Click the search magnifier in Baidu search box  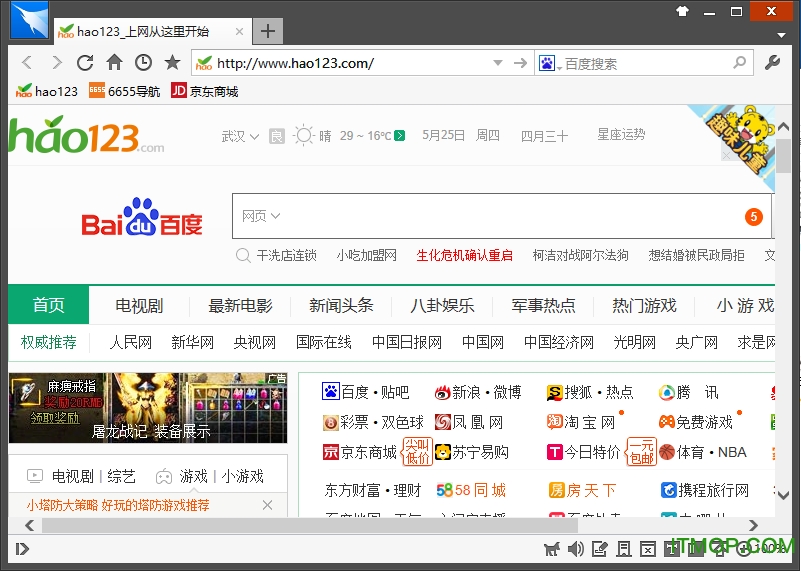pyautogui.click(x=740, y=63)
